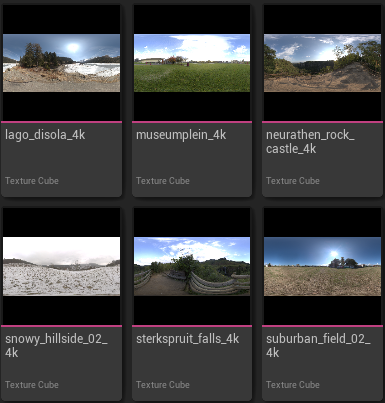Click the sterkspruit_falls_4k asset name label
This screenshot has width=385, height=403.
(x=187, y=339)
